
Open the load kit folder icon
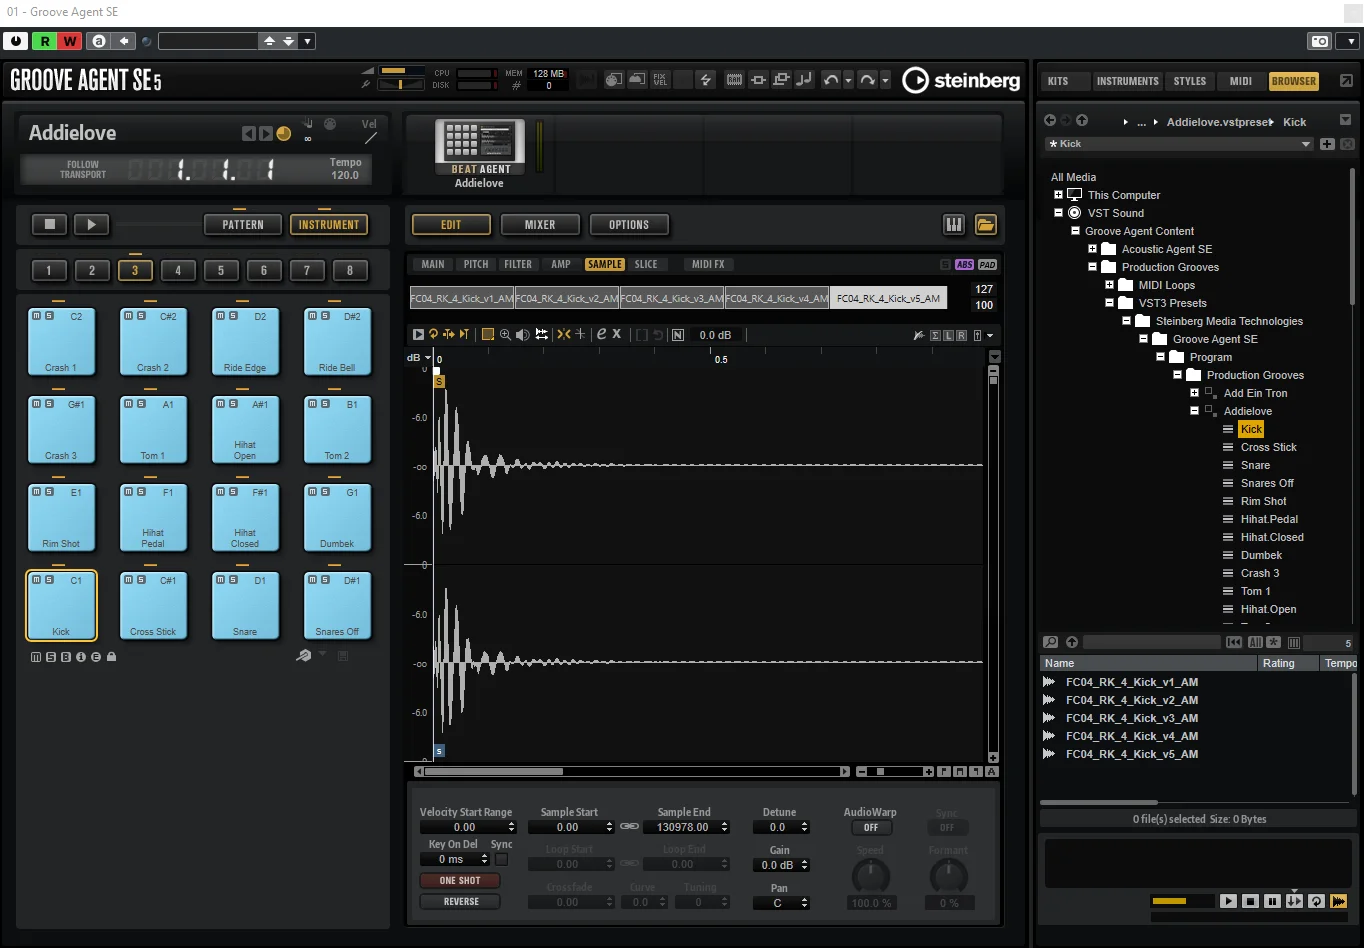986,225
